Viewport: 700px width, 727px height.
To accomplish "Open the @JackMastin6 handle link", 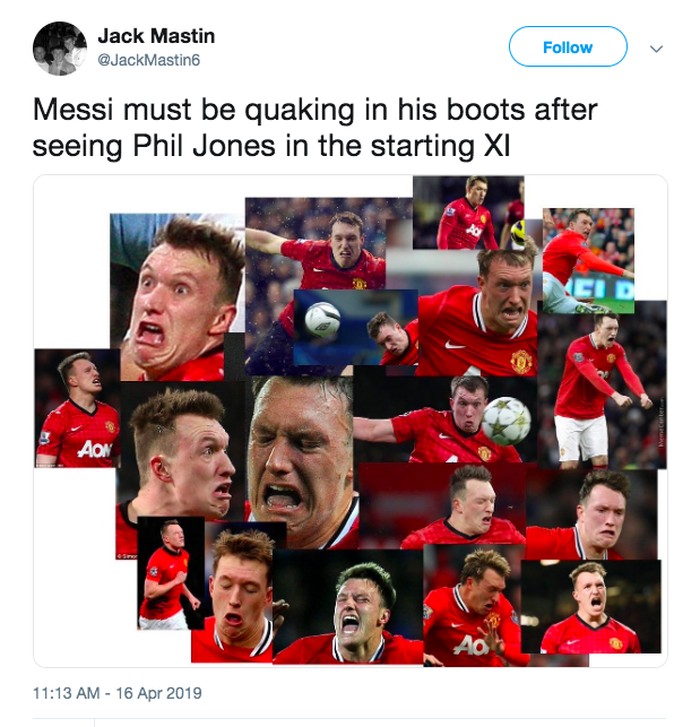I will (x=149, y=60).
